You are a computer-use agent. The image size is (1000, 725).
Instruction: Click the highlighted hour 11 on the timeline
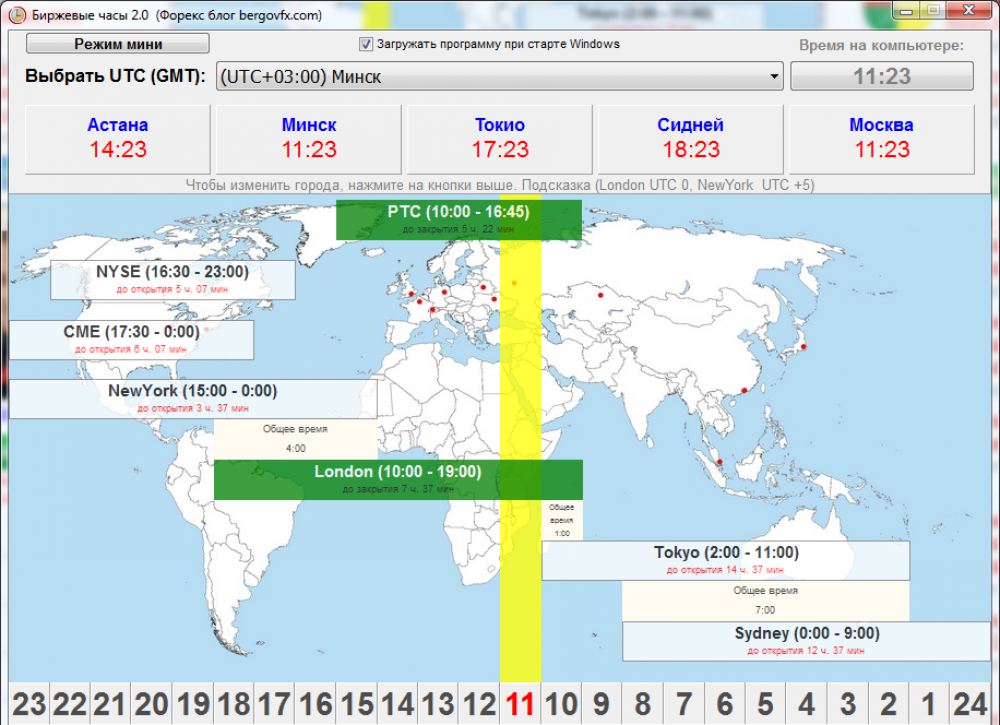pos(520,704)
